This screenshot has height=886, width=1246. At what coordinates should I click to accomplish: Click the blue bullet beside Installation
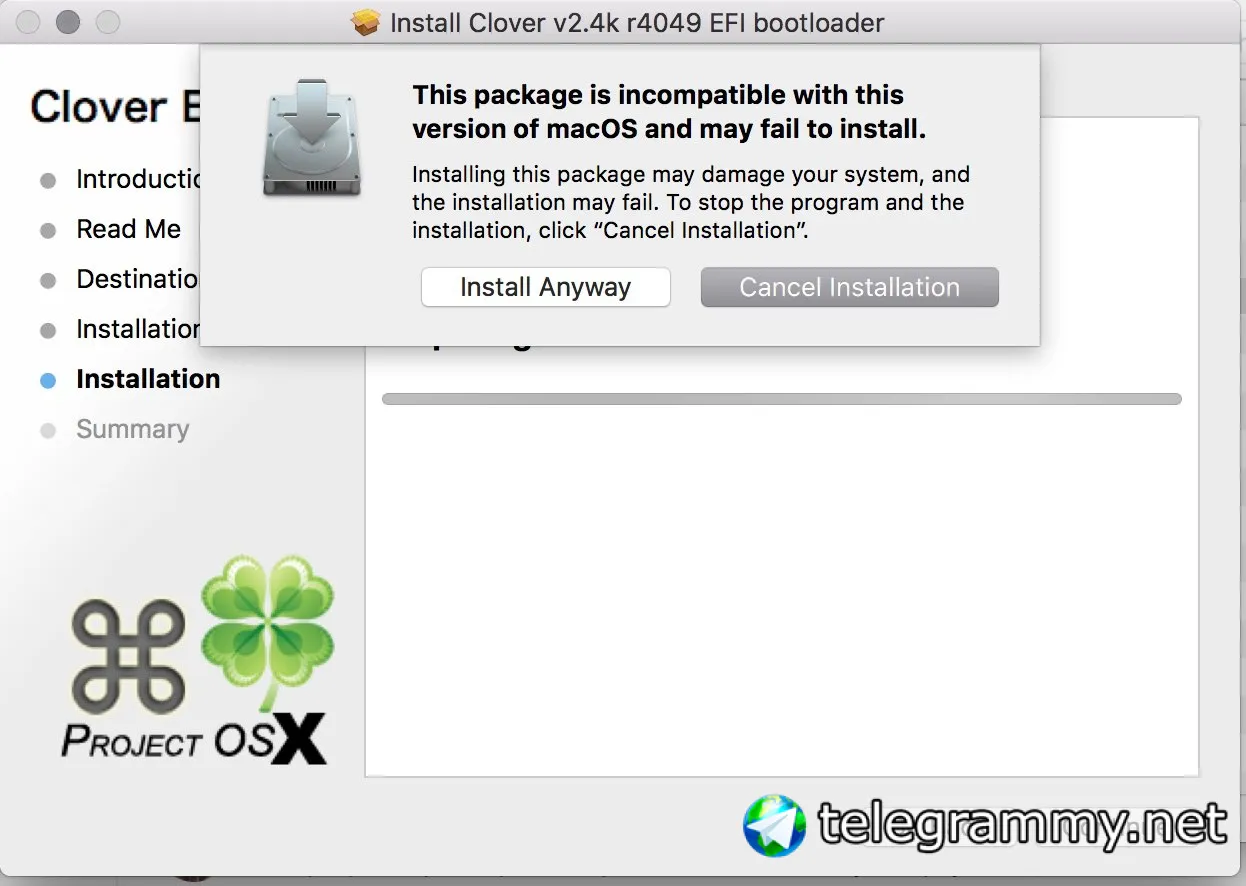point(48,381)
